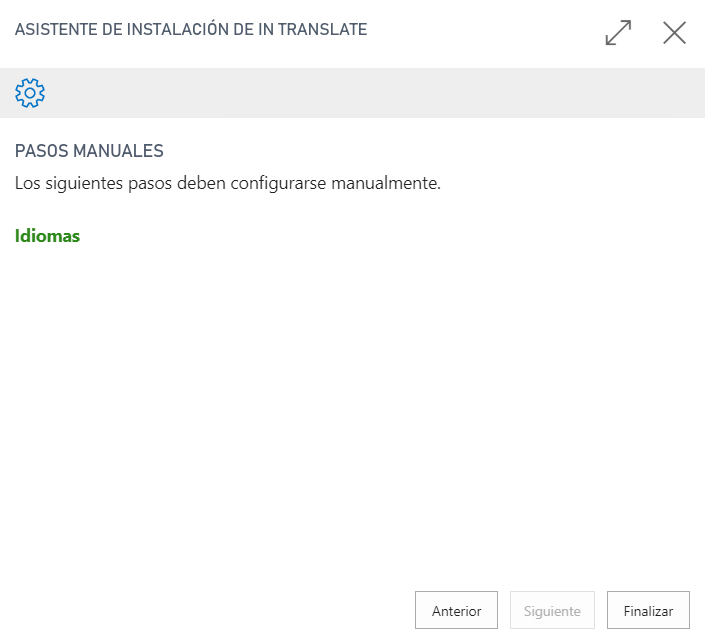Click the word 'MANUALES' in the heading
Image resolution: width=705 pixels, height=641 pixels.
[x=118, y=151]
